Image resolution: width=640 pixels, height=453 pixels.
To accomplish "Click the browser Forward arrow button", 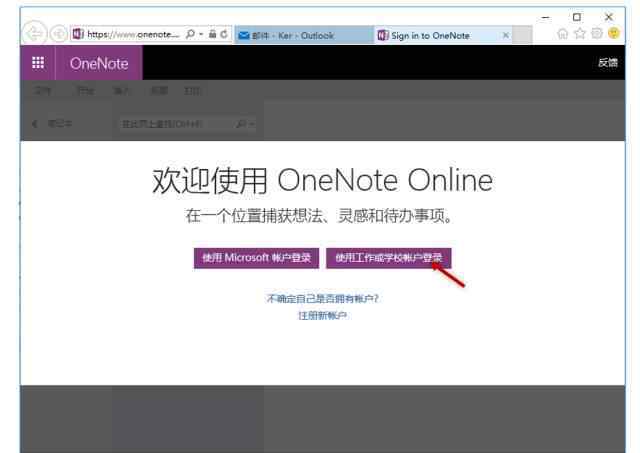I will [59, 34].
